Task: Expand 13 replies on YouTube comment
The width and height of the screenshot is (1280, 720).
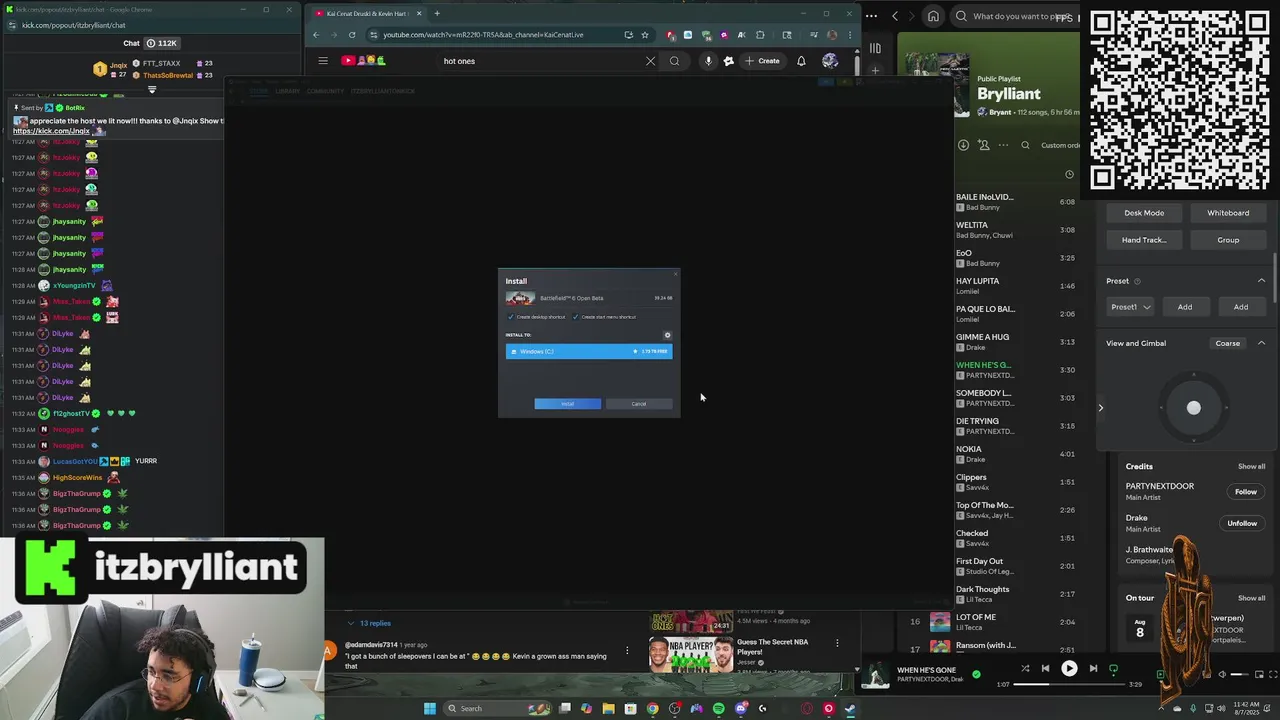Action: [x=369, y=623]
